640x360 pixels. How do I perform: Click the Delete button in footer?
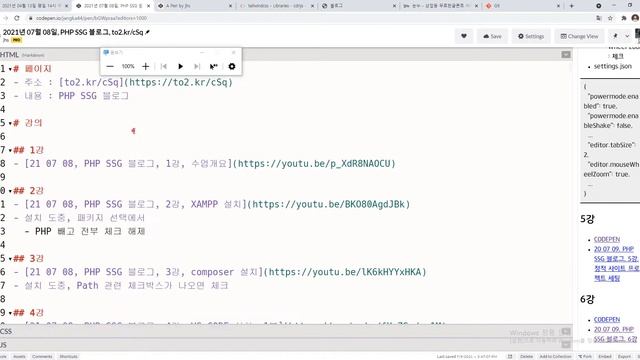tap(526, 357)
